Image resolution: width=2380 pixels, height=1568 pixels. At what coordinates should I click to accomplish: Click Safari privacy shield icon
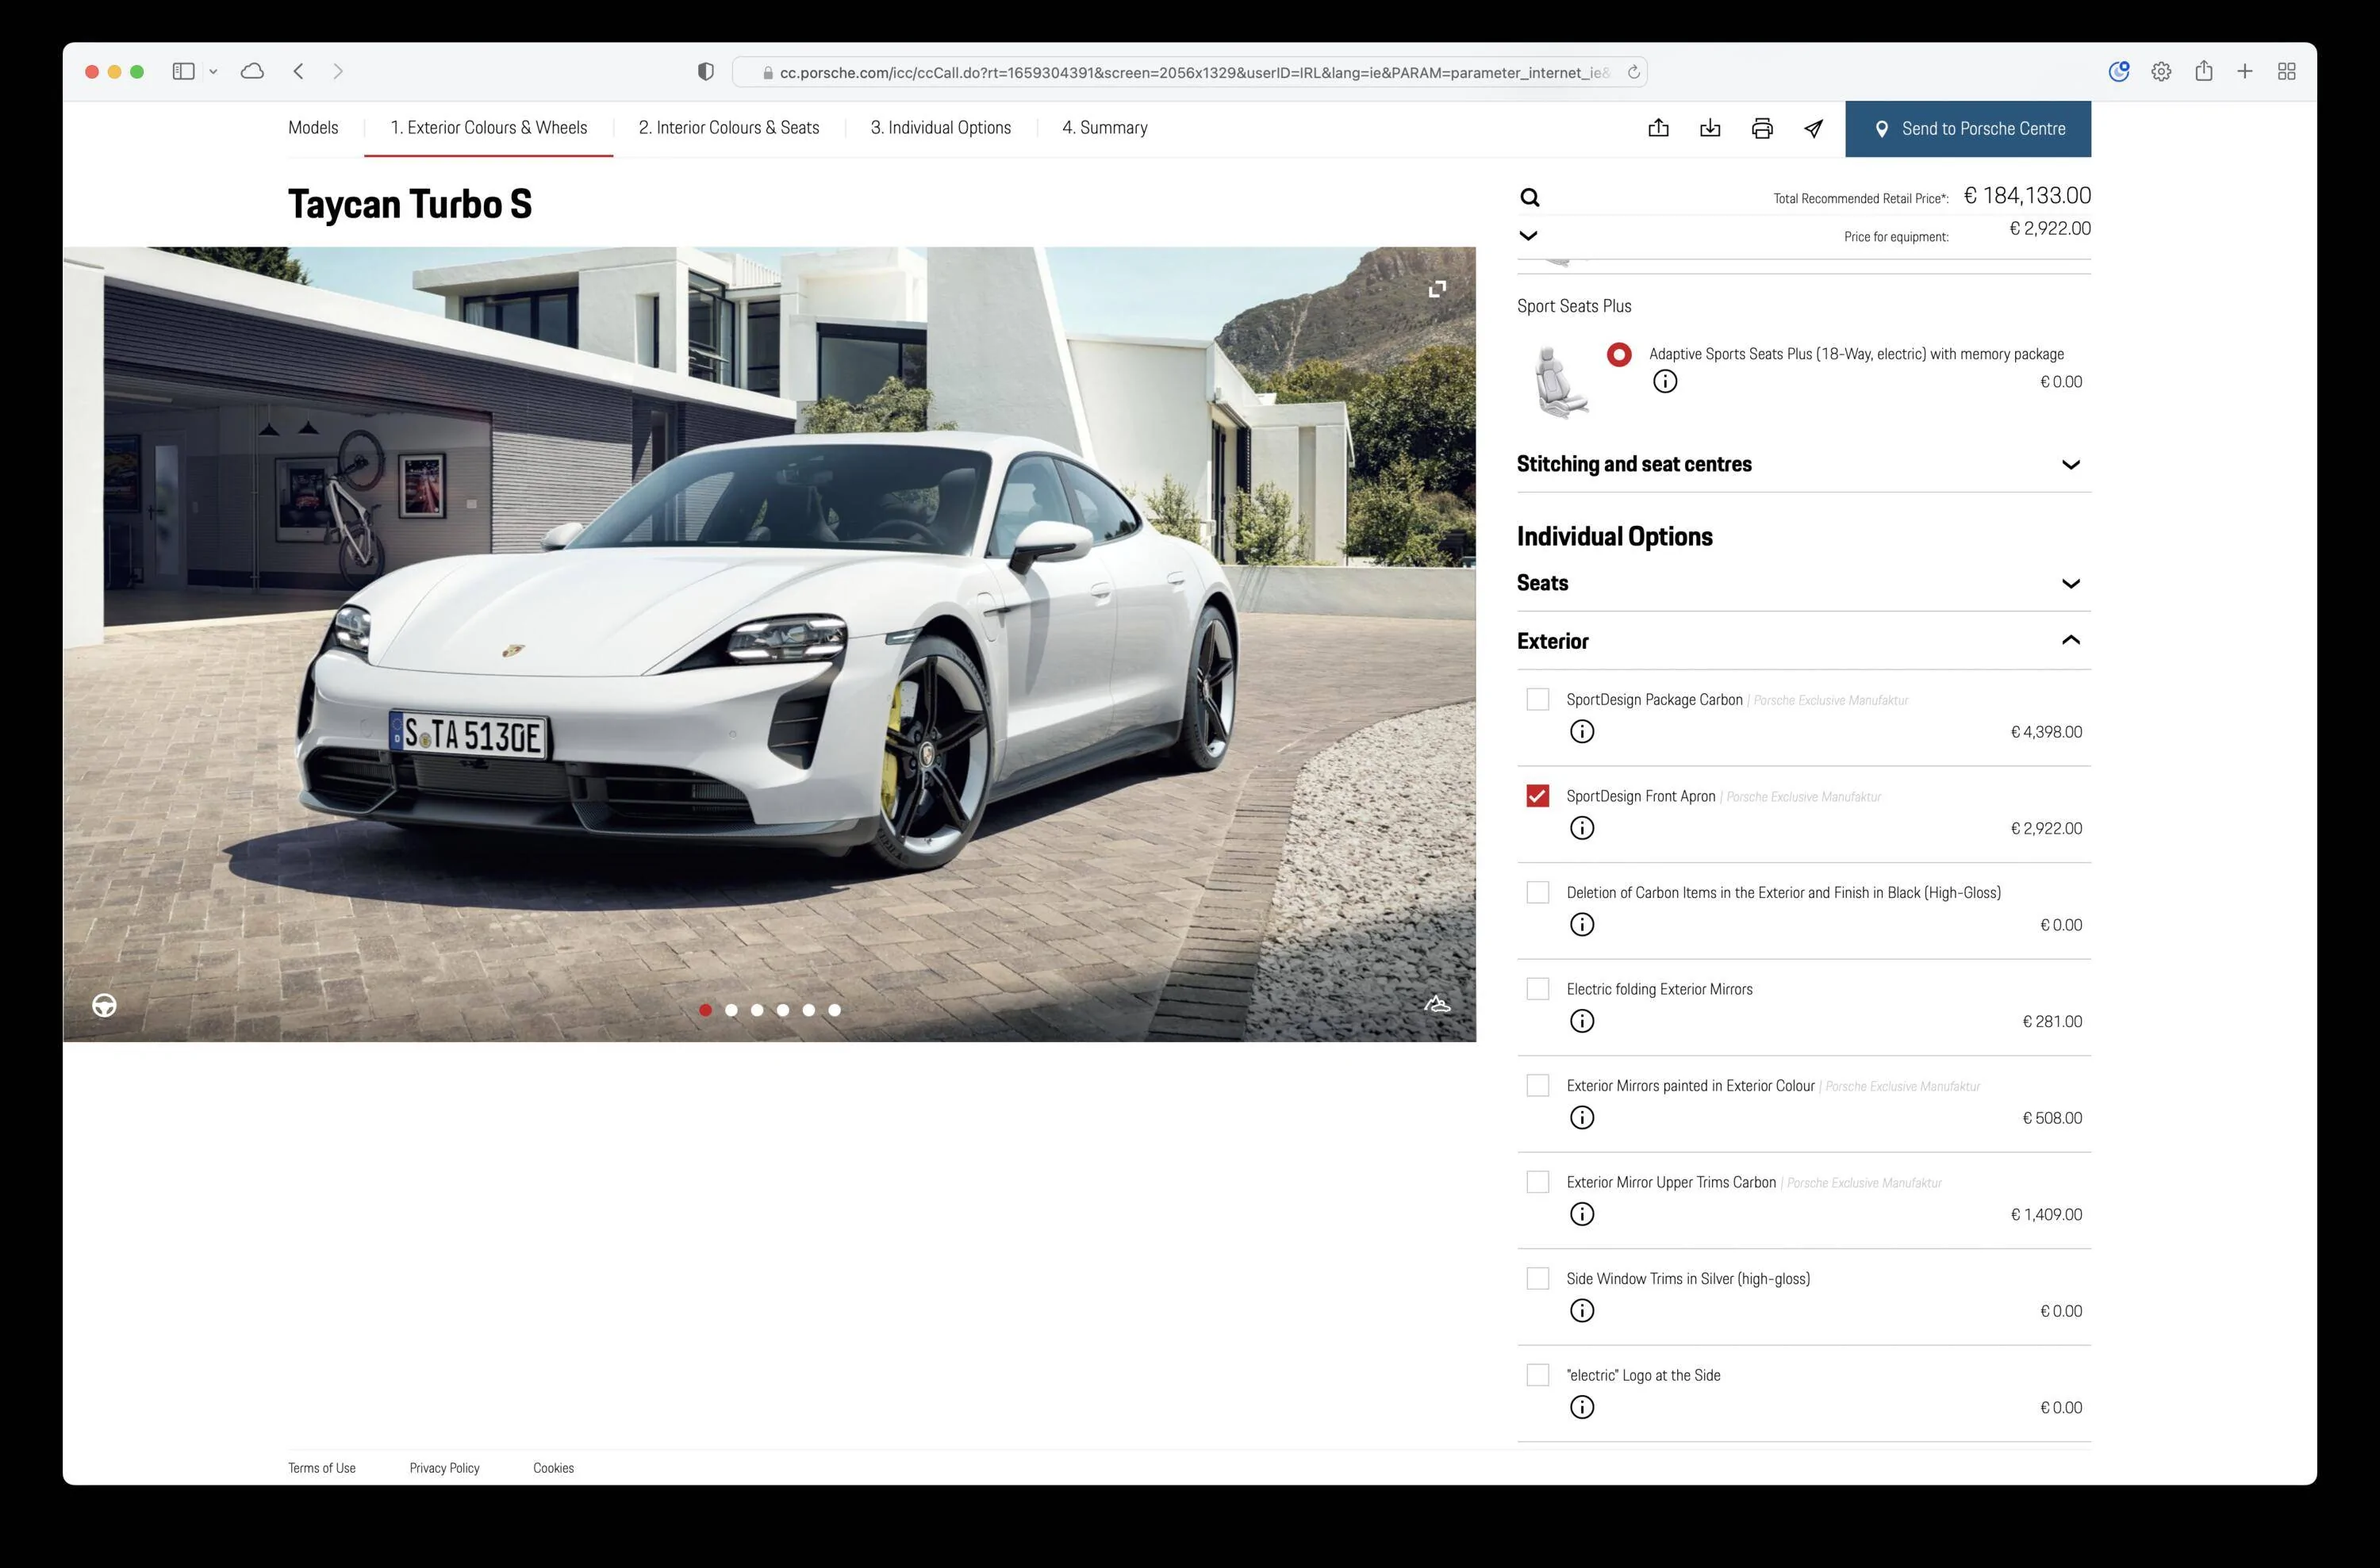705,72
